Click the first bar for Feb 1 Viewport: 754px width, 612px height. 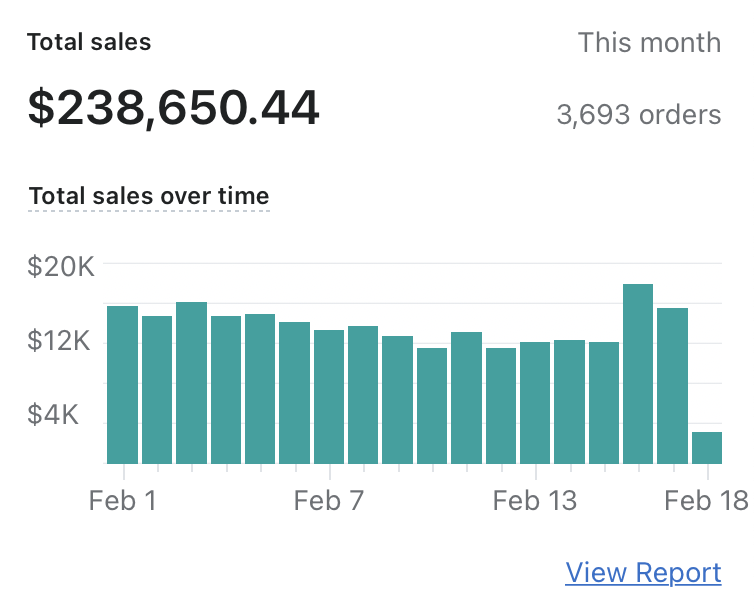pyautogui.click(x=122, y=385)
